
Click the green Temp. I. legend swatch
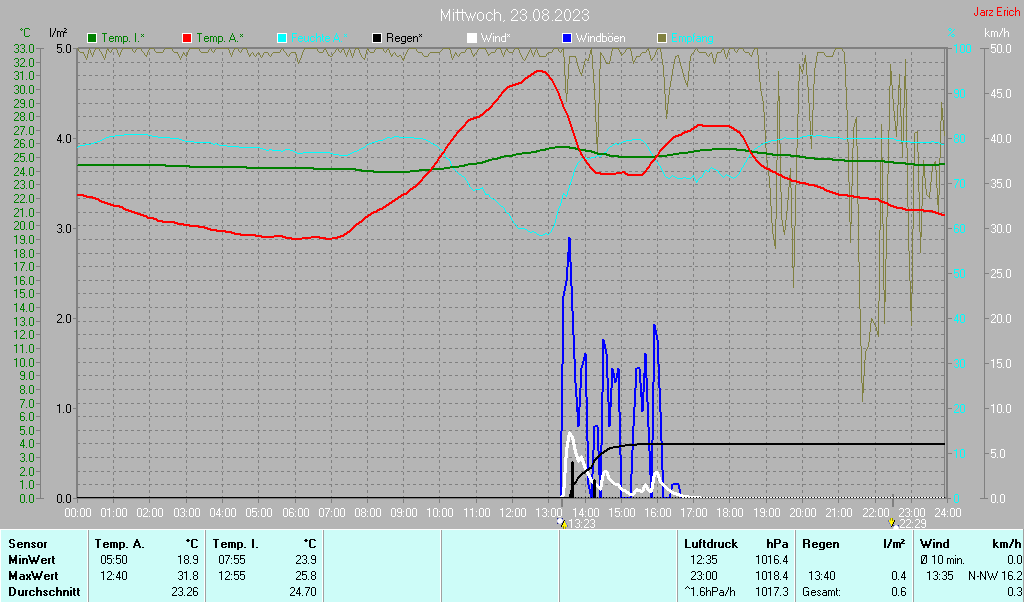92,38
